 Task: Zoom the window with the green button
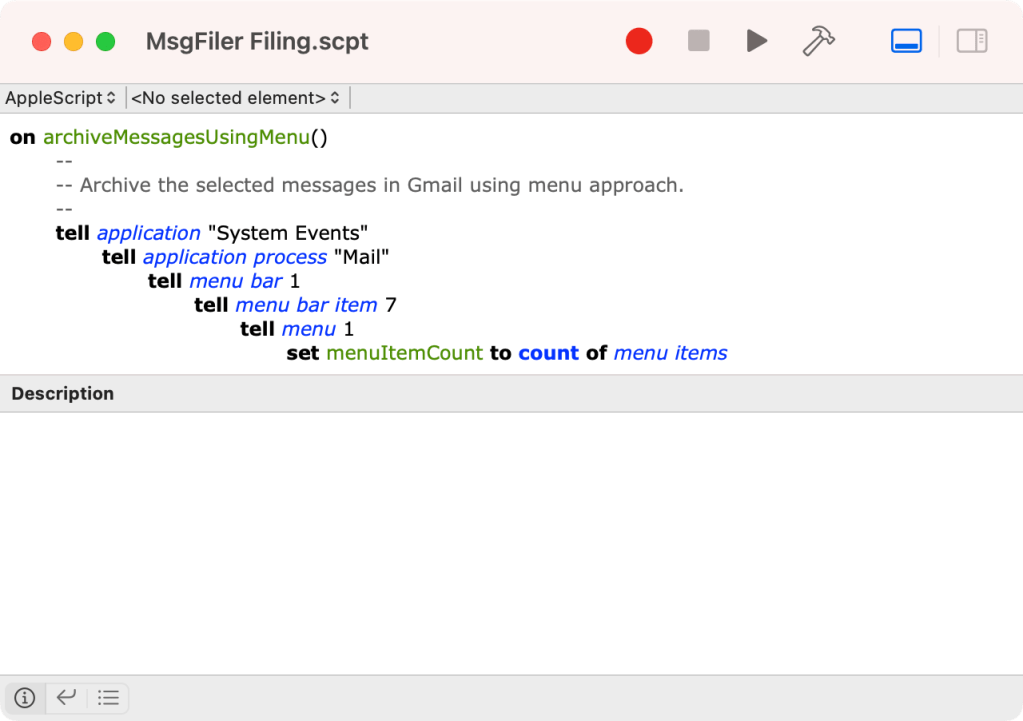point(105,42)
